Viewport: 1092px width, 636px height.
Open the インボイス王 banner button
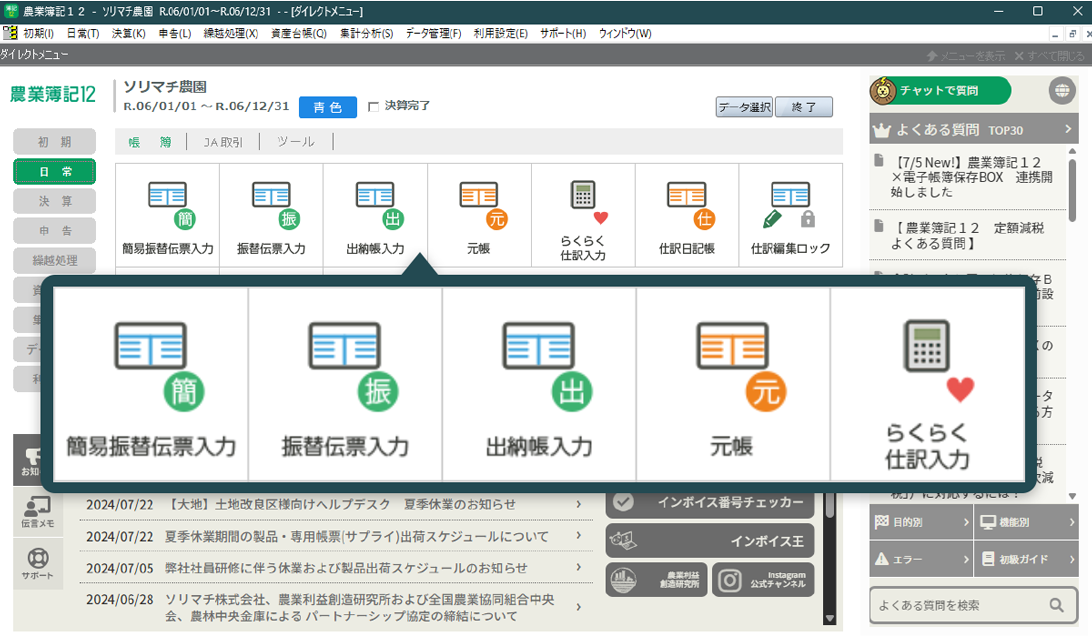tap(710, 541)
